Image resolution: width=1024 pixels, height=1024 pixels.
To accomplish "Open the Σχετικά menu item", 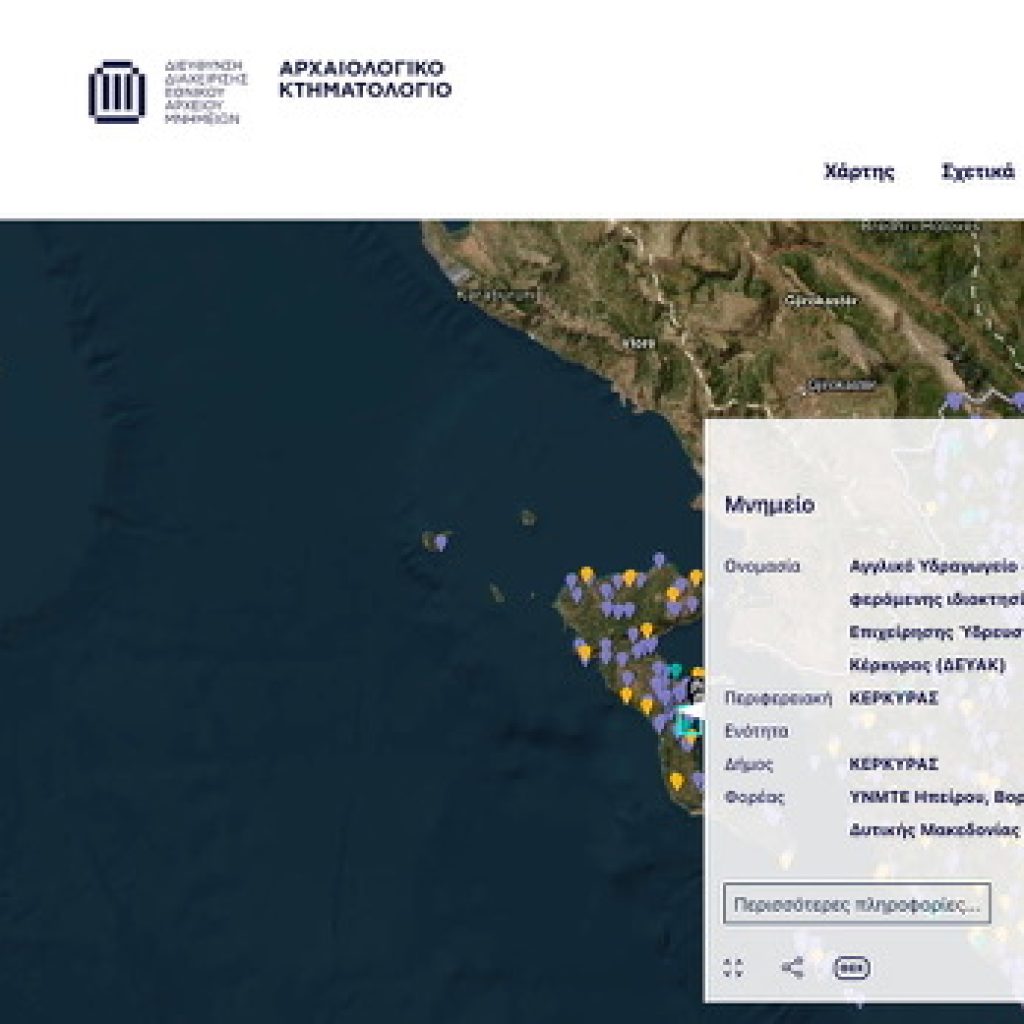I will [x=978, y=172].
